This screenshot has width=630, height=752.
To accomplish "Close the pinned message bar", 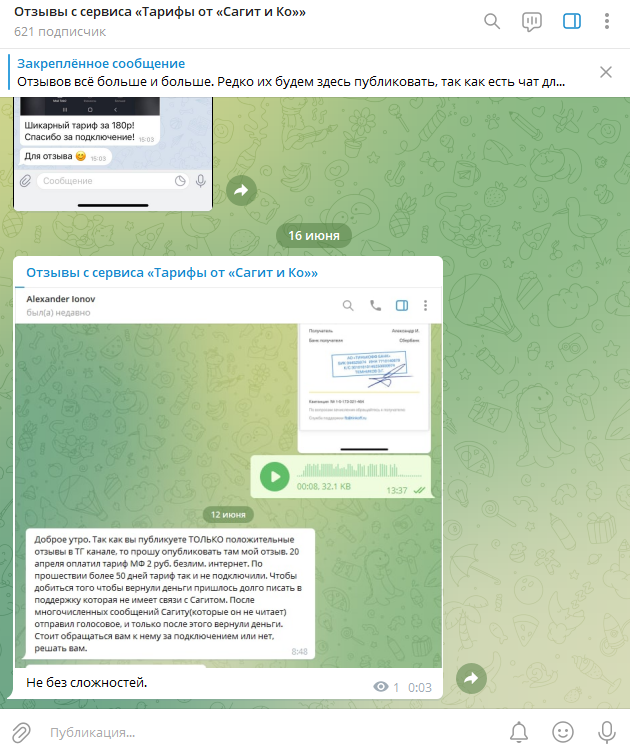I will click(x=606, y=72).
